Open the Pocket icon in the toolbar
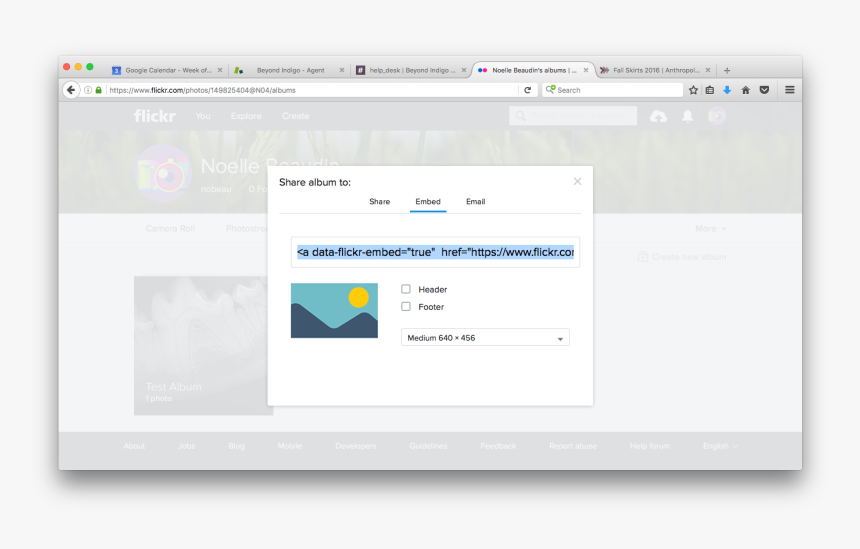The height and width of the screenshot is (549, 860). pos(764,90)
